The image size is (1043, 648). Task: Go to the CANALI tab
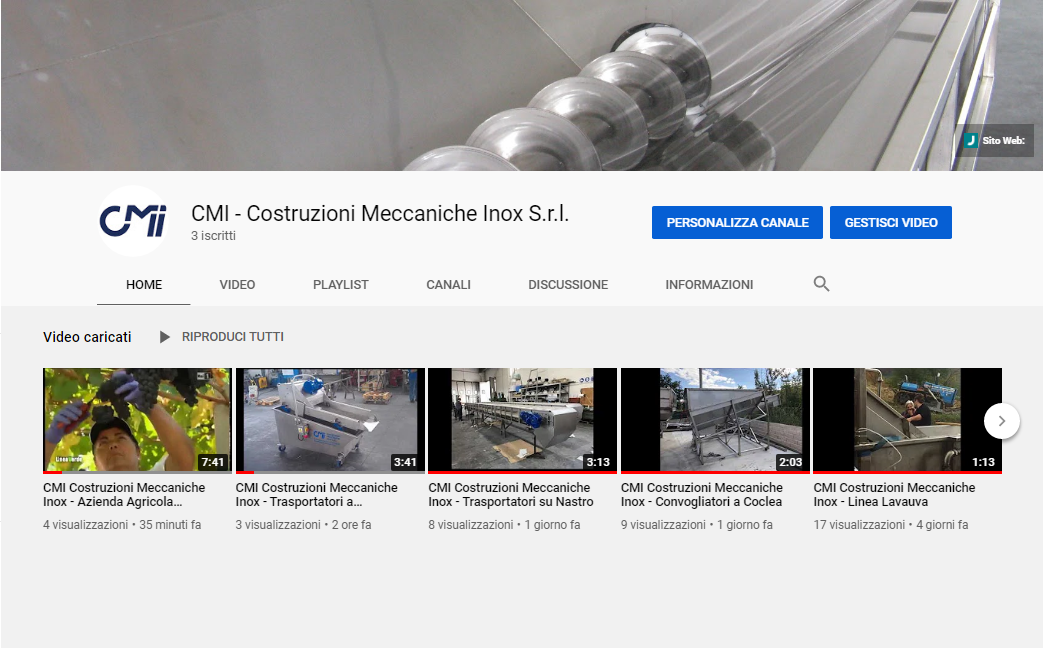[x=448, y=285]
